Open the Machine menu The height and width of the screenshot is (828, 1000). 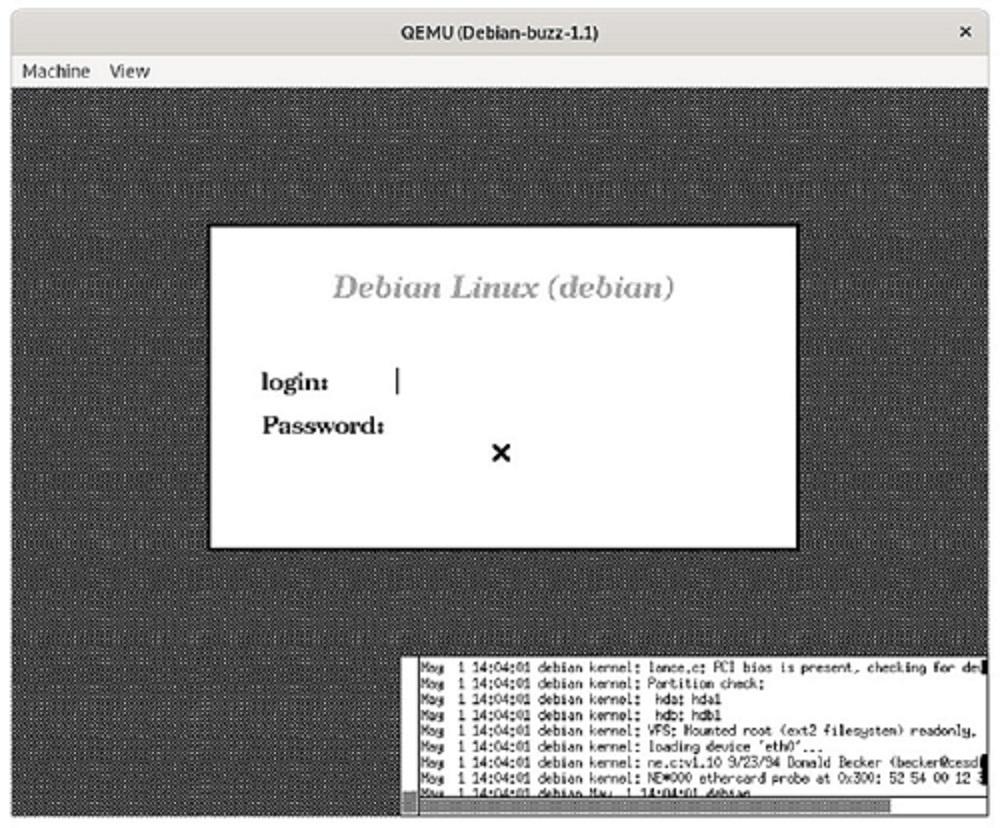point(56,71)
